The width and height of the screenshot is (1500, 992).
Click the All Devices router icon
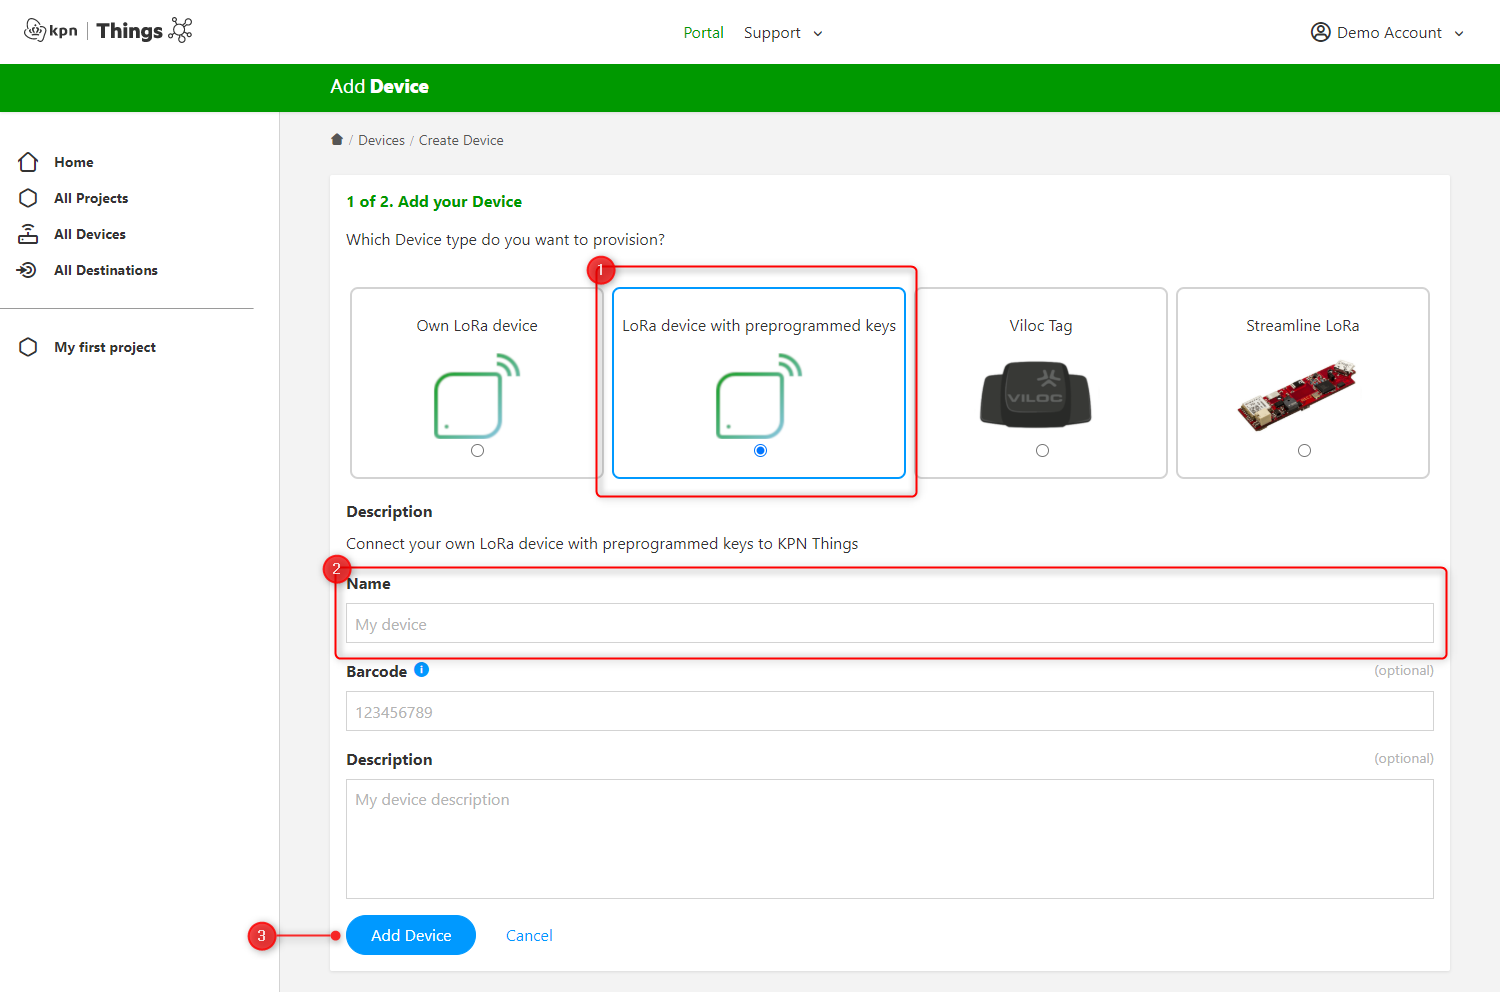28,234
